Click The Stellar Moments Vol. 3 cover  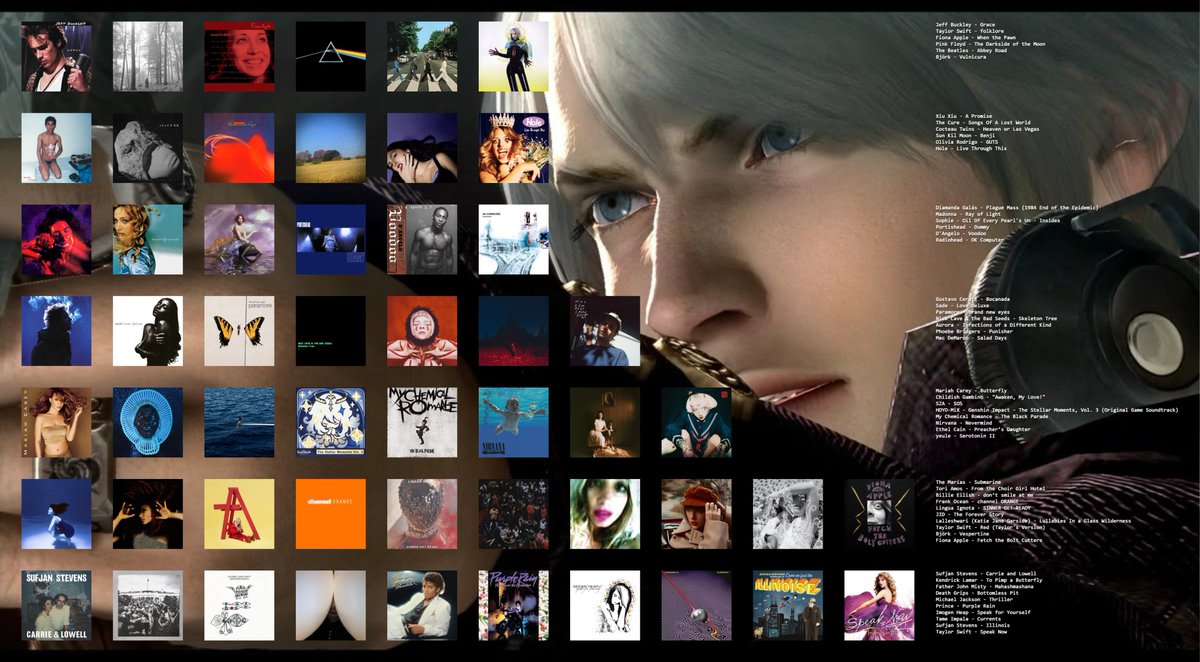click(331, 423)
